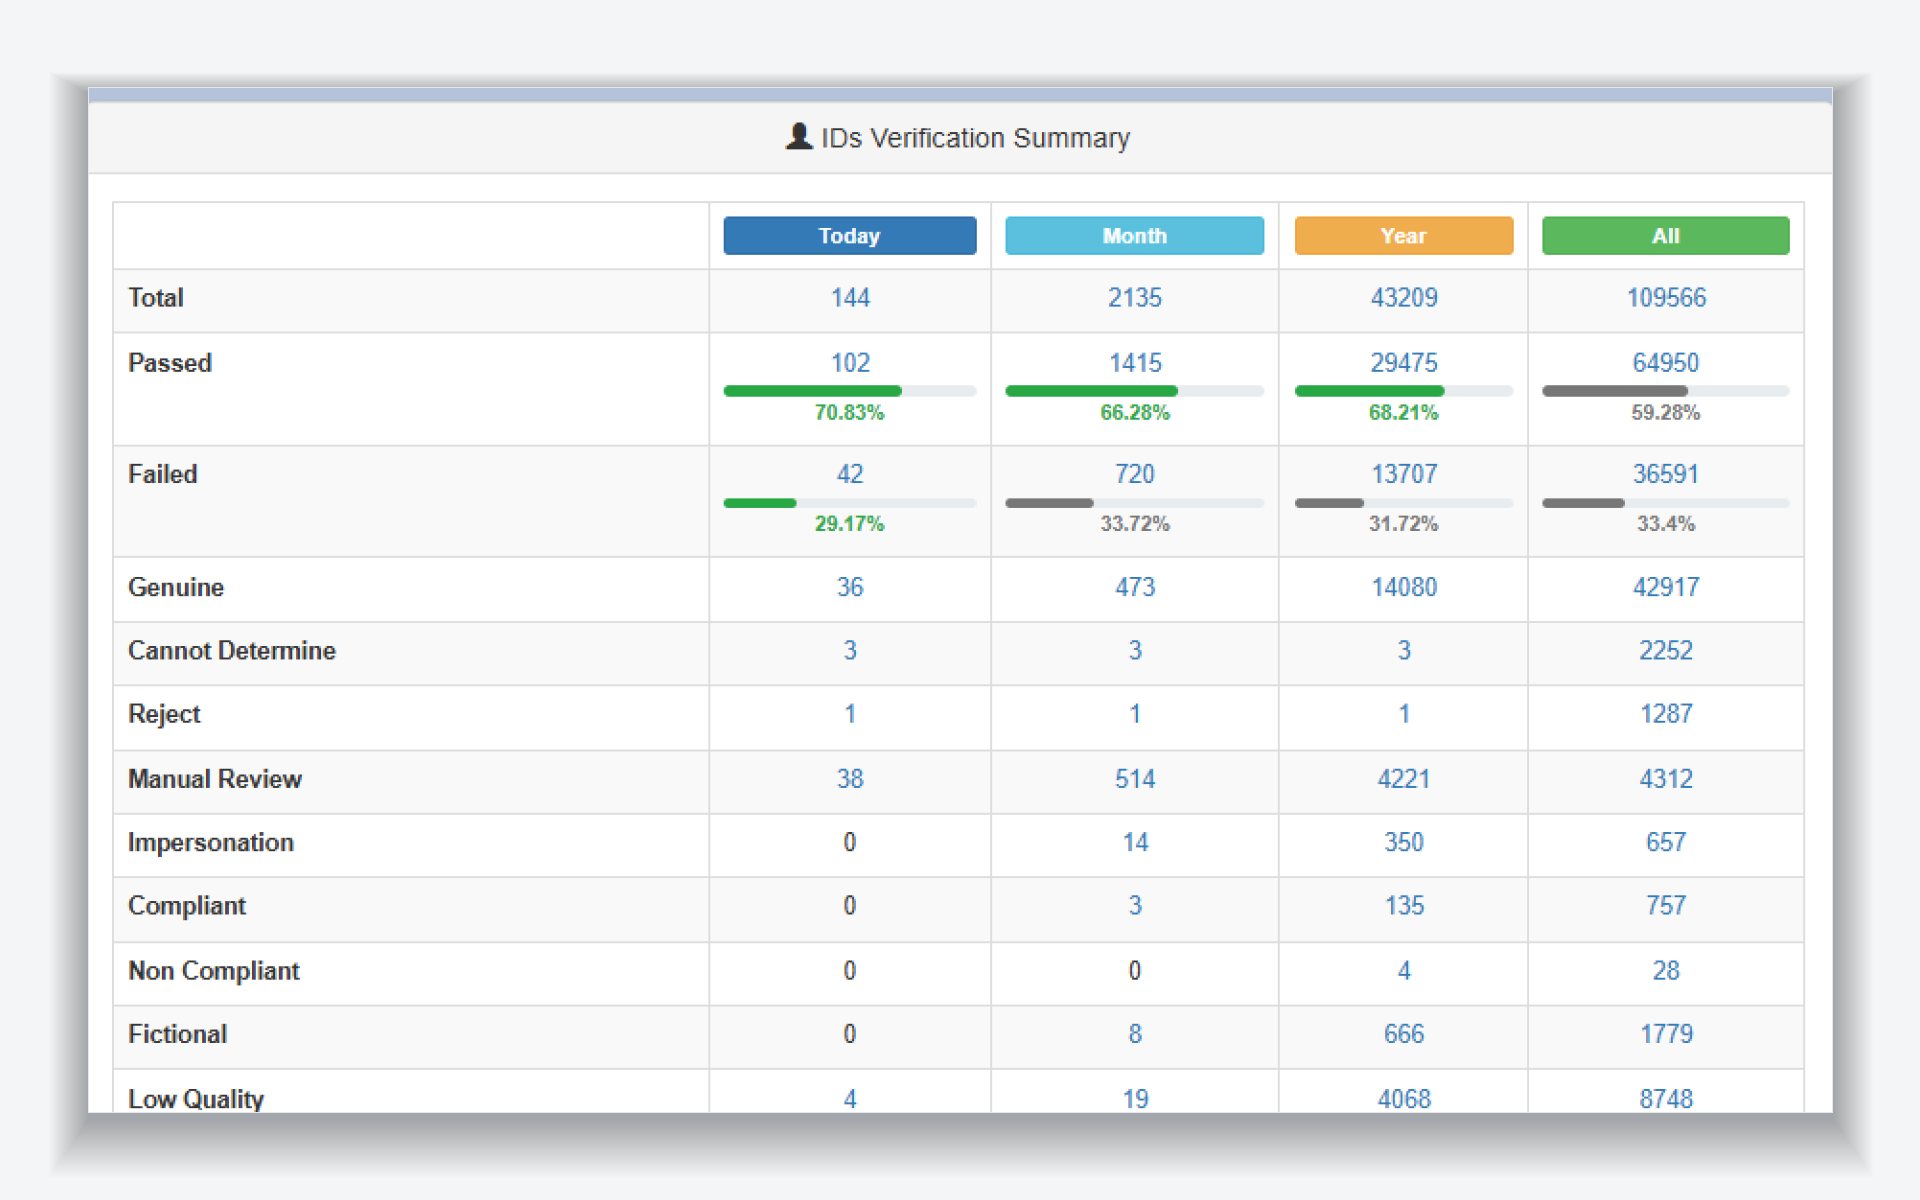1920x1200 pixels.
Task: Click the IDs Verification Summary heading text
Action: [975, 138]
